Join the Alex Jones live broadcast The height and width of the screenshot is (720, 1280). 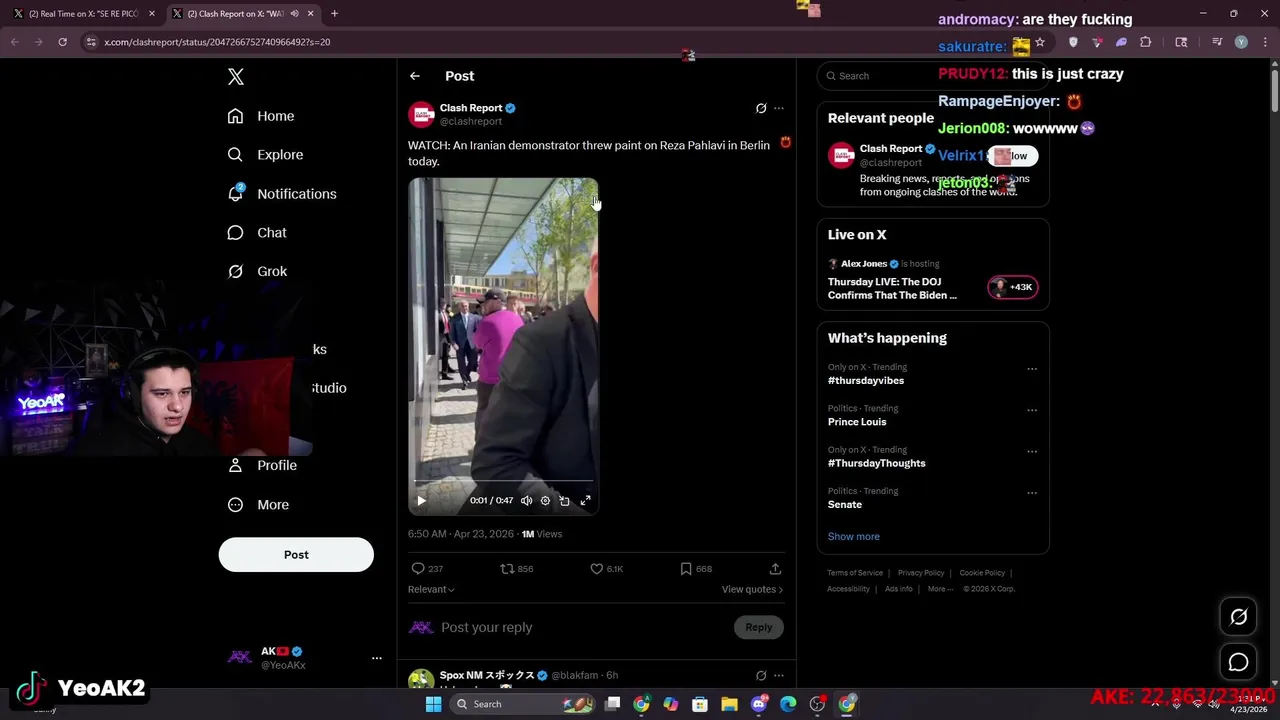[x=933, y=279]
